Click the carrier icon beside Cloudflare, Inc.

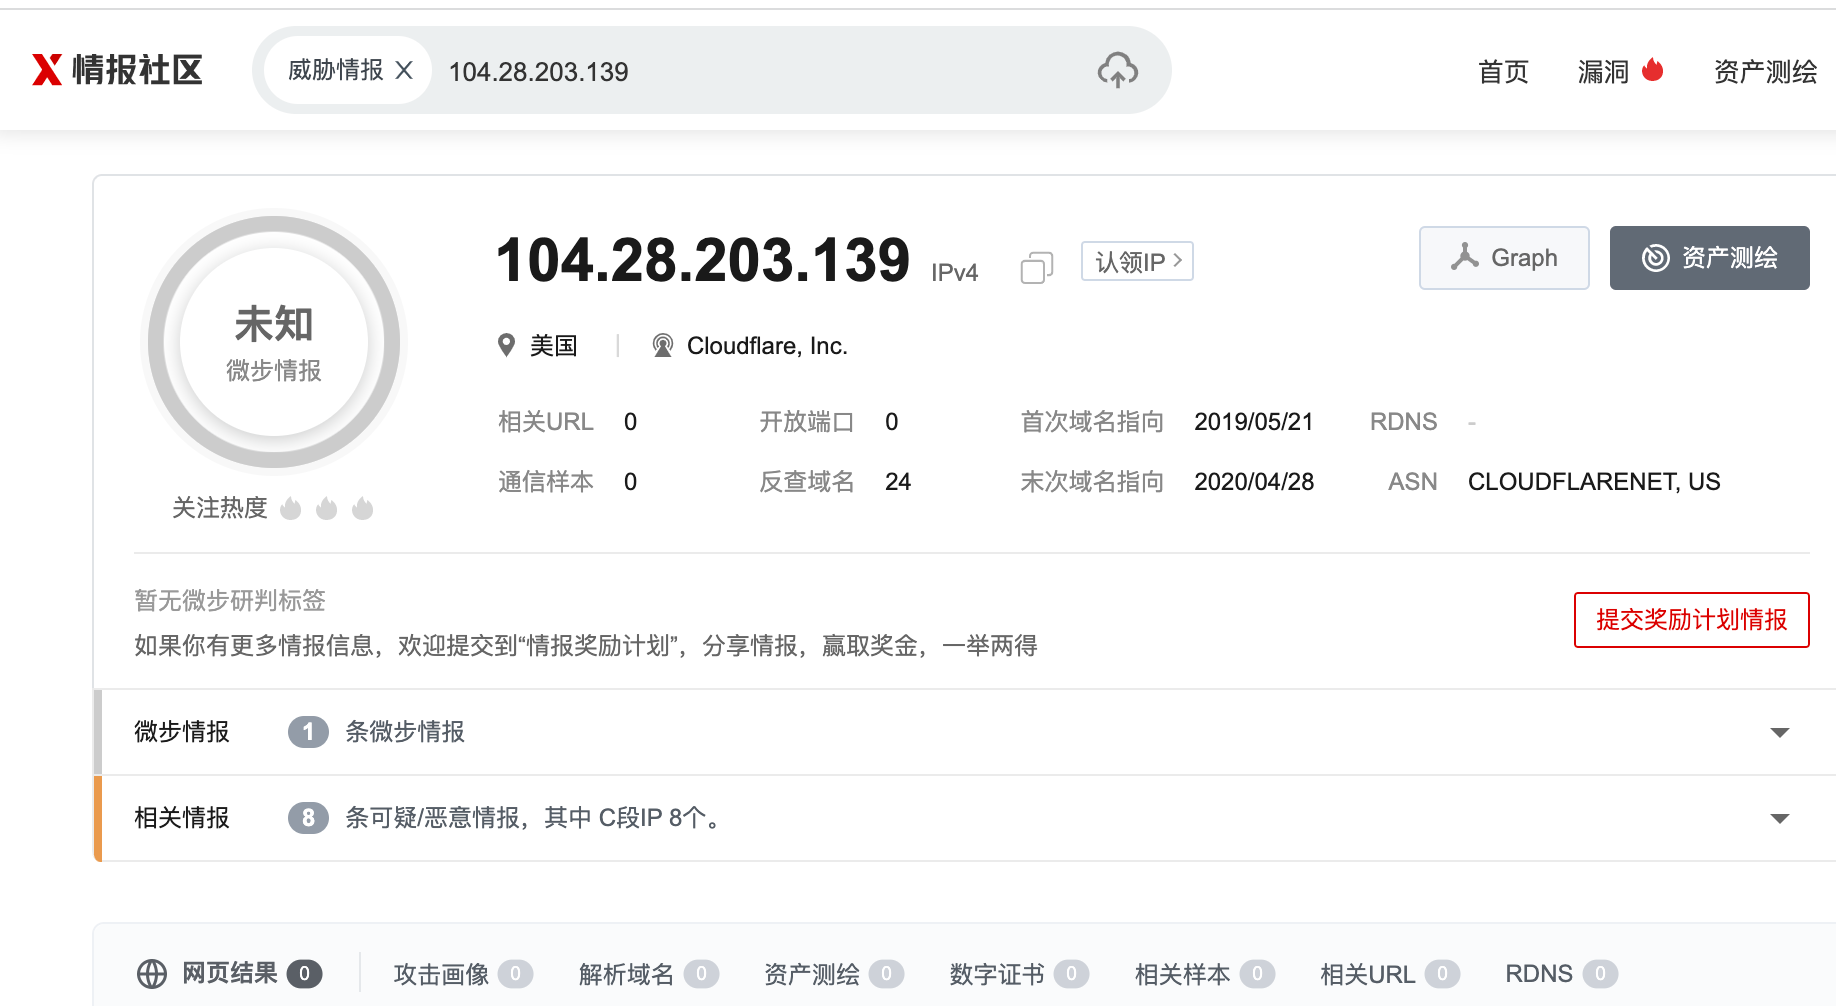pyautogui.click(x=662, y=346)
